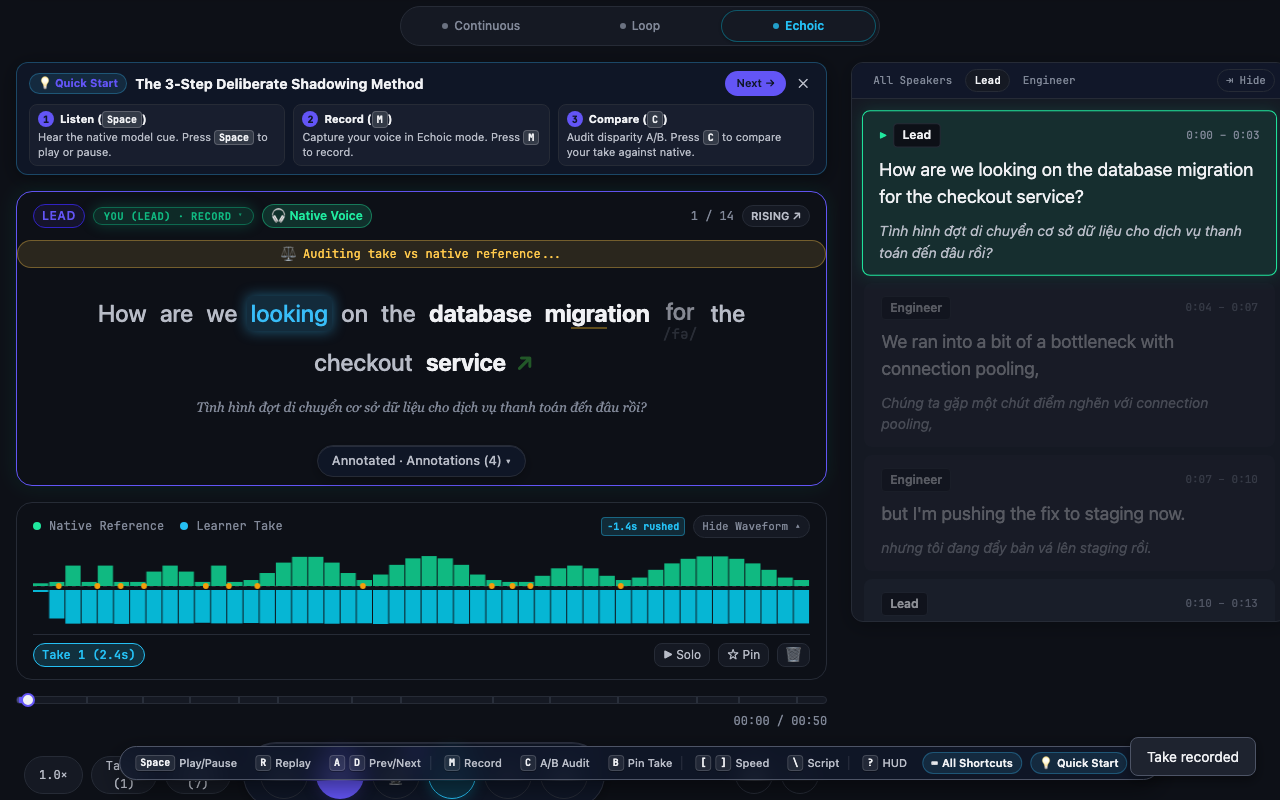The height and width of the screenshot is (800, 1280).
Task: Select the Echoic mode
Action: point(798,26)
